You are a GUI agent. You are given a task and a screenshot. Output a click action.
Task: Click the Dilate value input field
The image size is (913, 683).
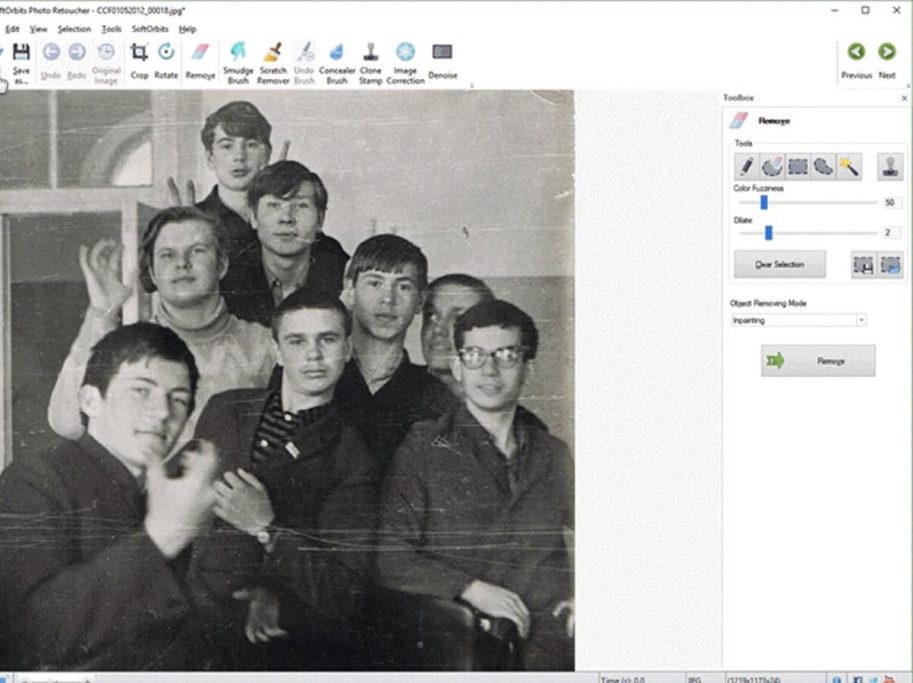click(x=891, y=233)
